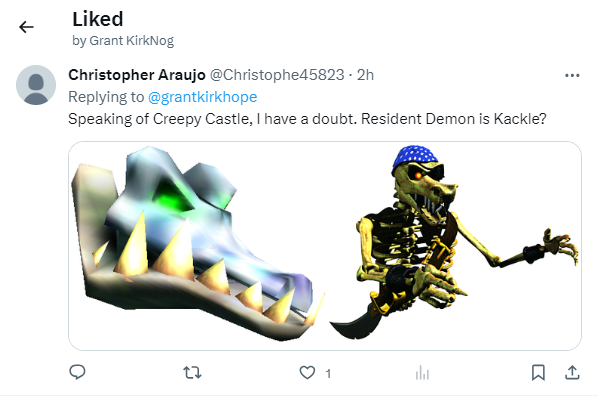The image size is (598, 396).
Task: Click the Christopher Araujo display name
Action: pyautogui.click(x=137, y=75)
